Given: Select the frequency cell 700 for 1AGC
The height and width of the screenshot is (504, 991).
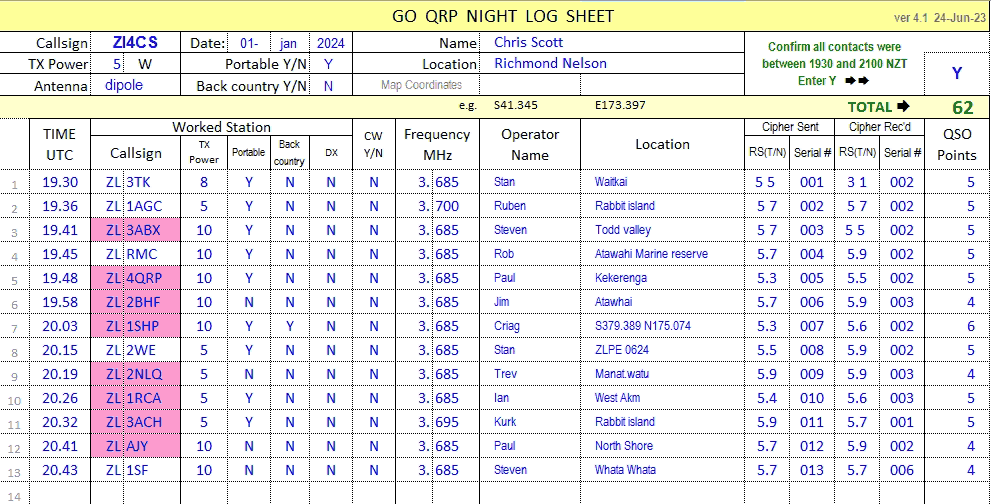Looking at the screenshot, I should pyautogui.click(x=456, y=206).
